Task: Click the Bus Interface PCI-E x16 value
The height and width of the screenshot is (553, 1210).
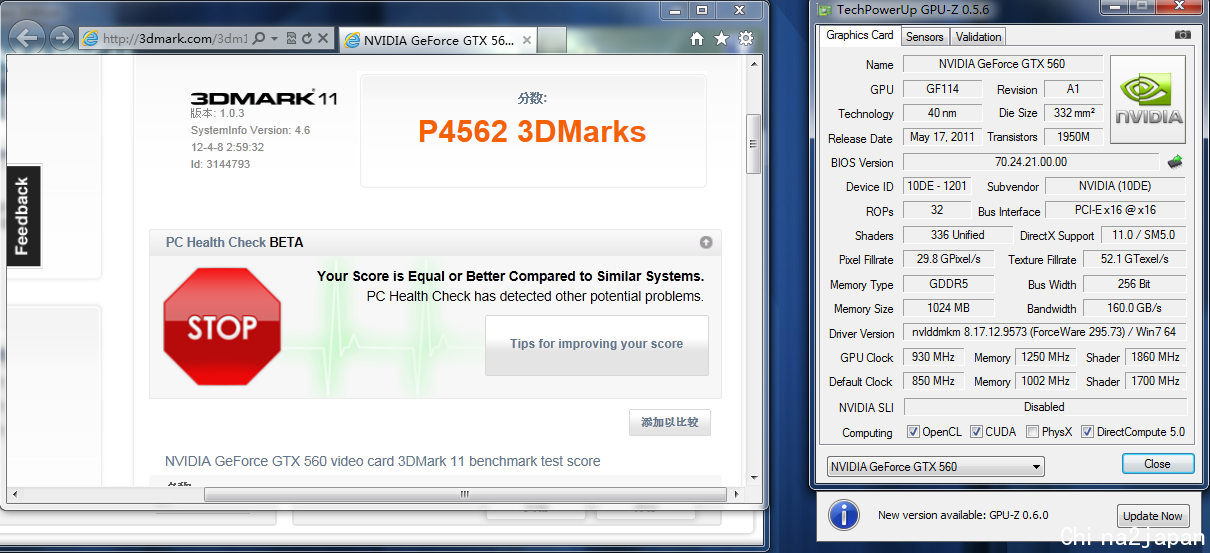Action: pyautogui.click(x=1115, y=210)
